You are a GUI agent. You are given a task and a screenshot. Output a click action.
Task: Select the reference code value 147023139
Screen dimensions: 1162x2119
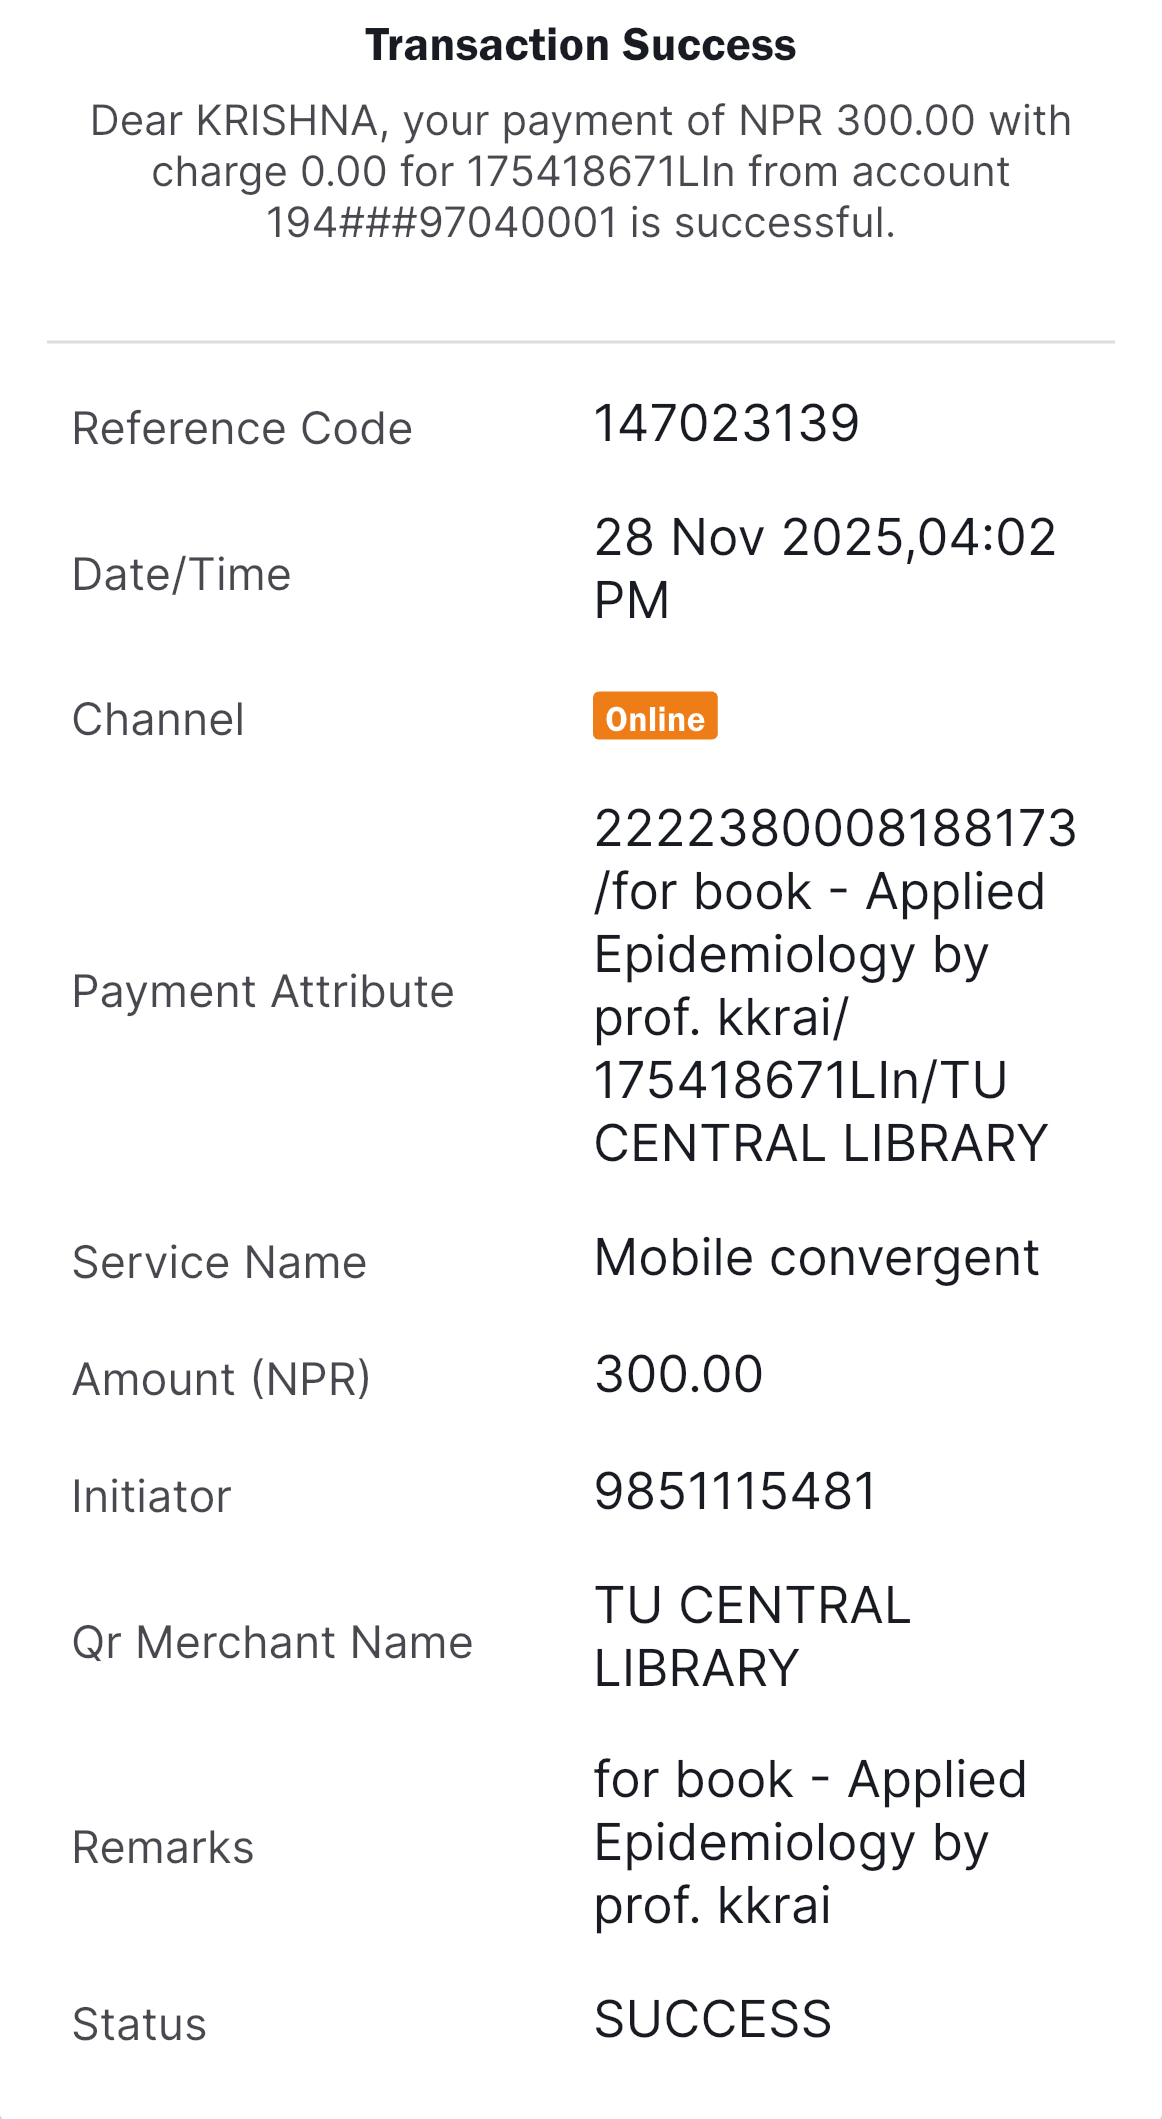coord(727,423)
